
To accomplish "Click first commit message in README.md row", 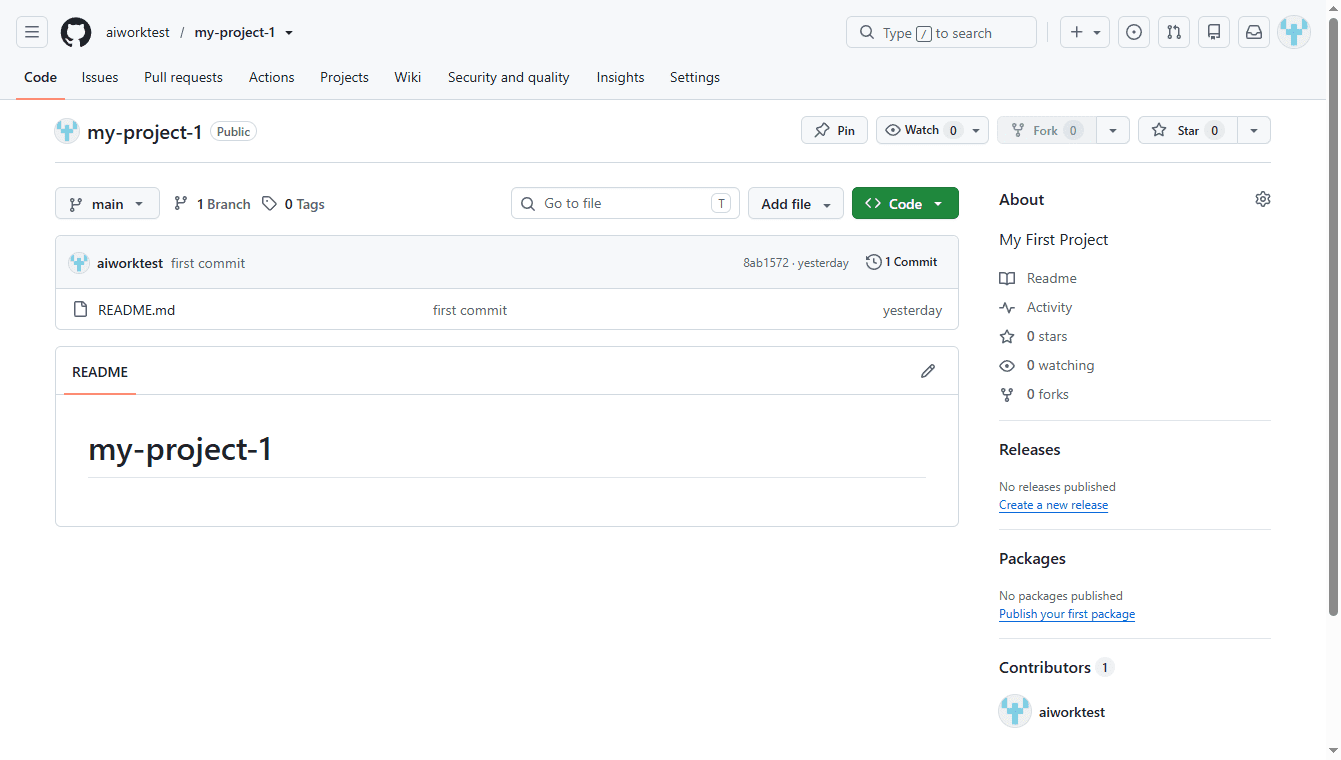I will tap(470, 310).
